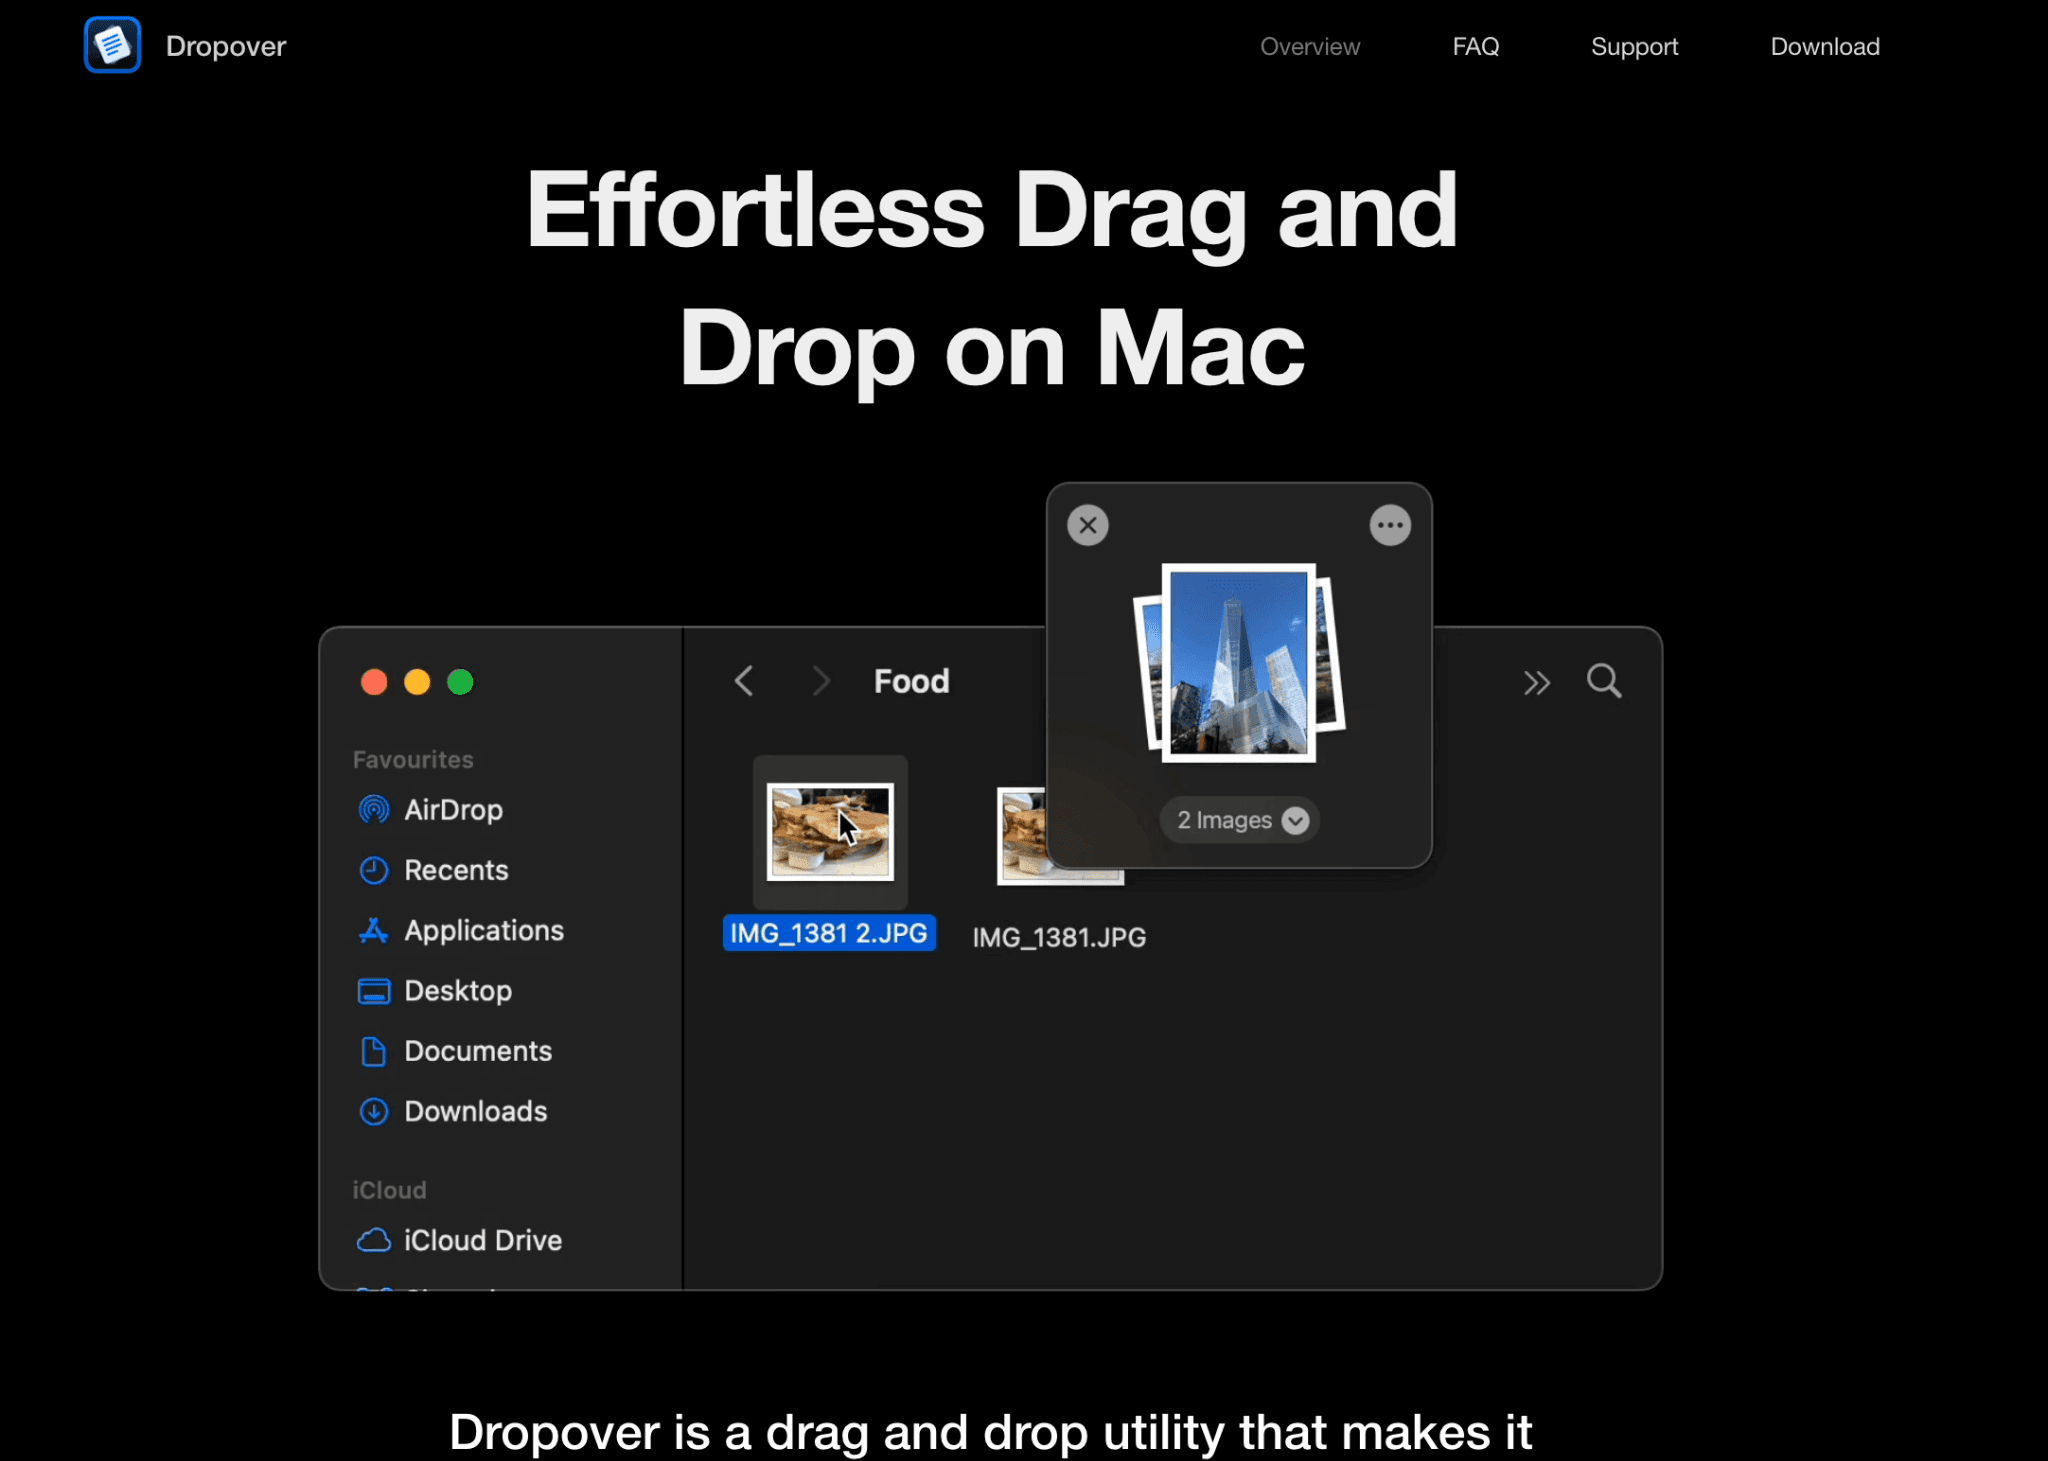Expand the 2 Images shelf dropdown
This screenshot has width=2048, height=1461.
1296,820
